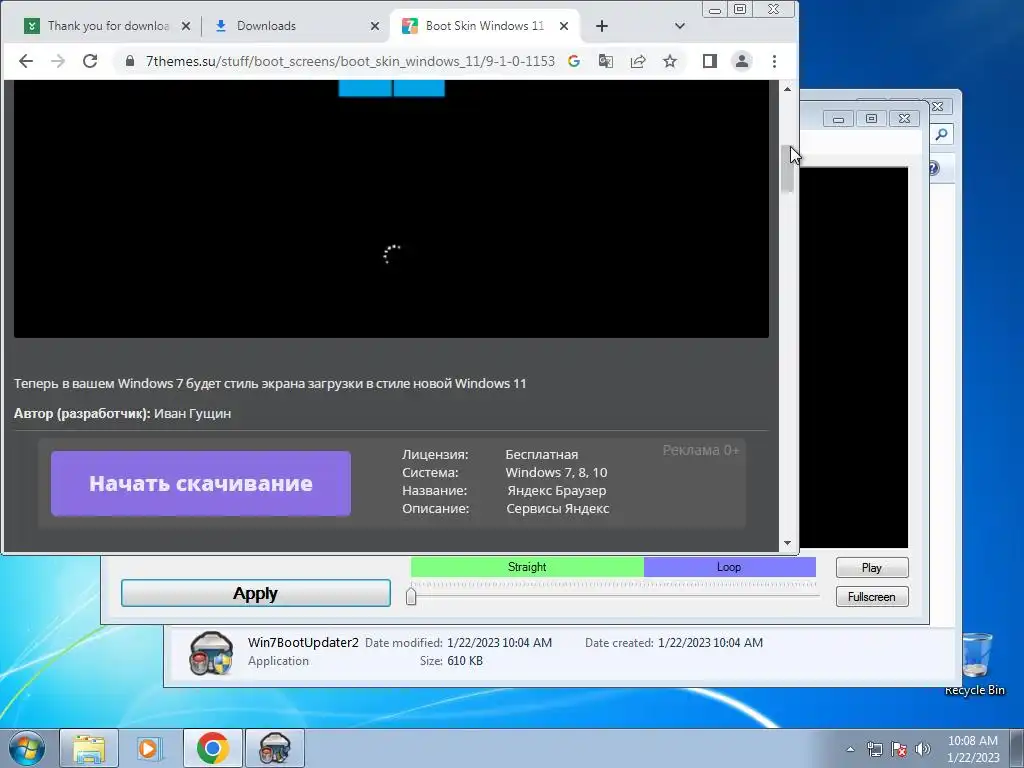The width and height of the screenshot is (1024, 768).
Task: Bookmark this page with star
Action: click(x=670, y=61)
